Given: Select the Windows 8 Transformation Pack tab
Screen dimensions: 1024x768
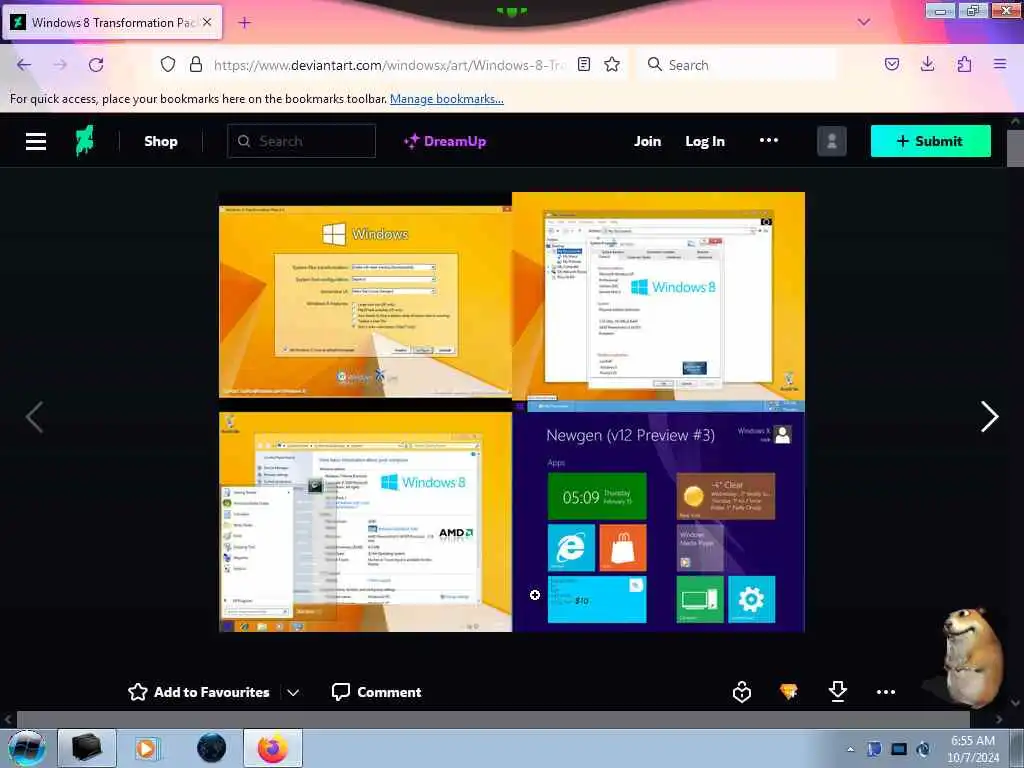Looking at the screenshot, I should pos(112,22).
